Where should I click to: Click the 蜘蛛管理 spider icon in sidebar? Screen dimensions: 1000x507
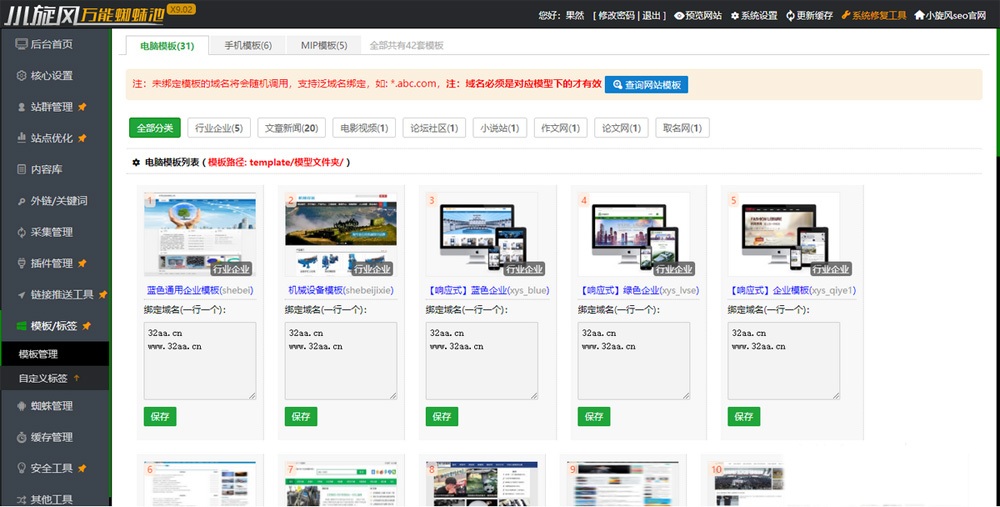(22, 406)
